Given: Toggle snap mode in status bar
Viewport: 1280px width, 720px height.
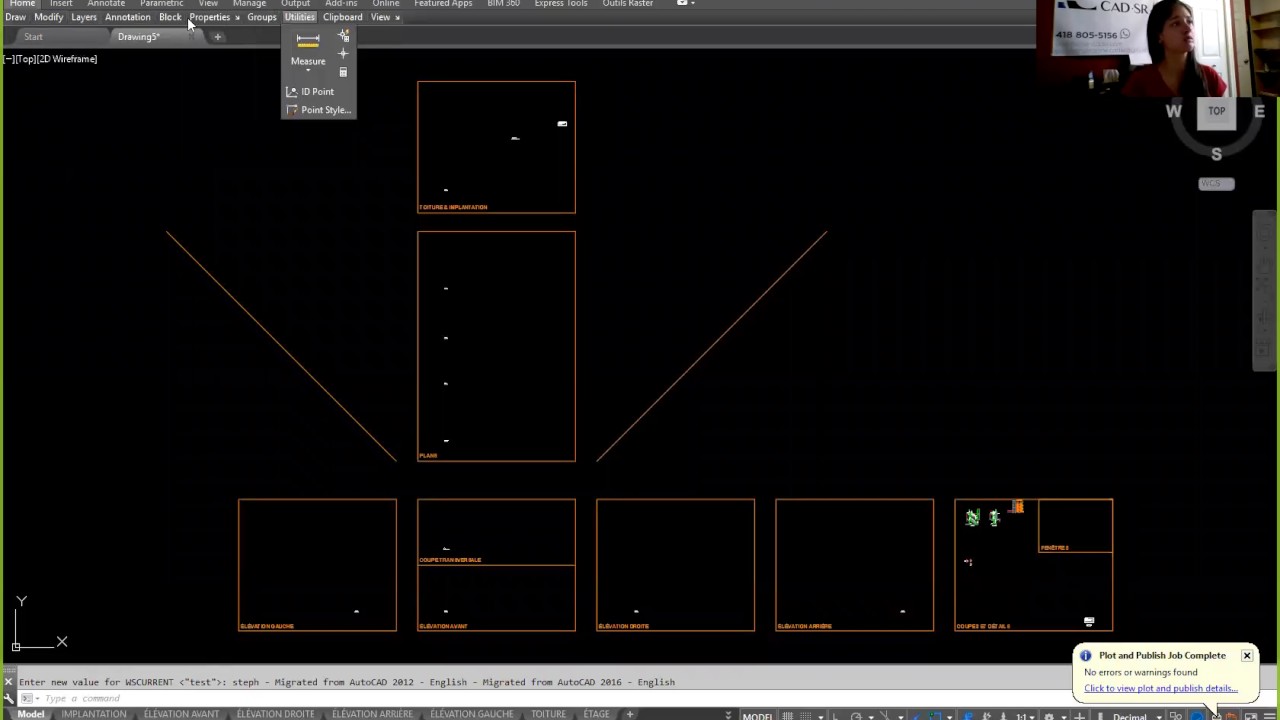Looking at the screenshot, I should coord(804,716).
